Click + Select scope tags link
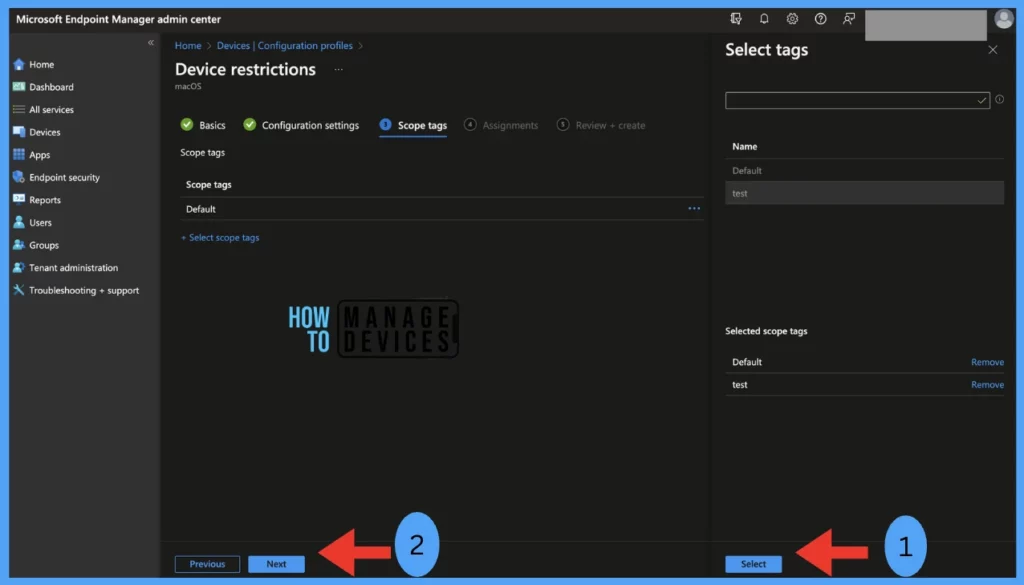The height and width of the screenshot is (585, 1024). click(x=220, y=238)
